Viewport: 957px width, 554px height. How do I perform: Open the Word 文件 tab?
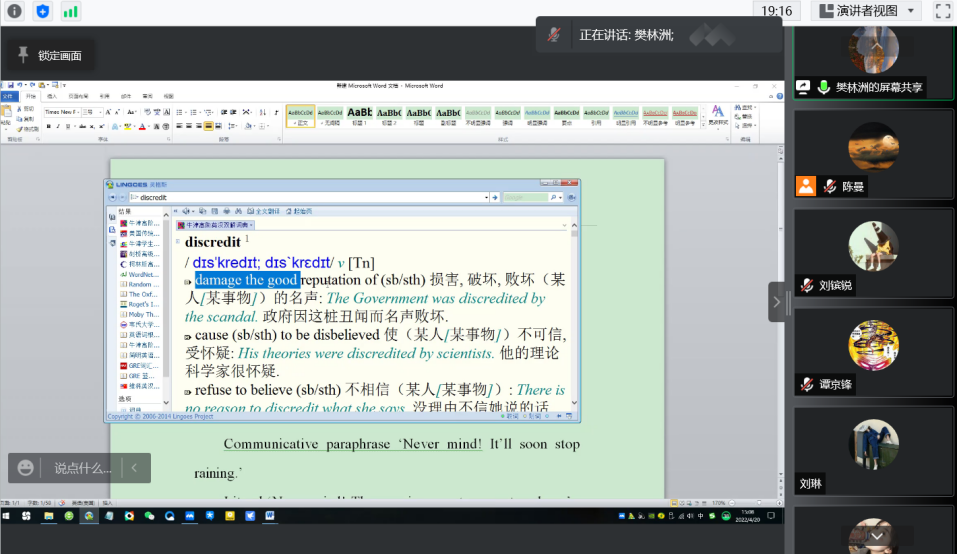click(9, 96)
